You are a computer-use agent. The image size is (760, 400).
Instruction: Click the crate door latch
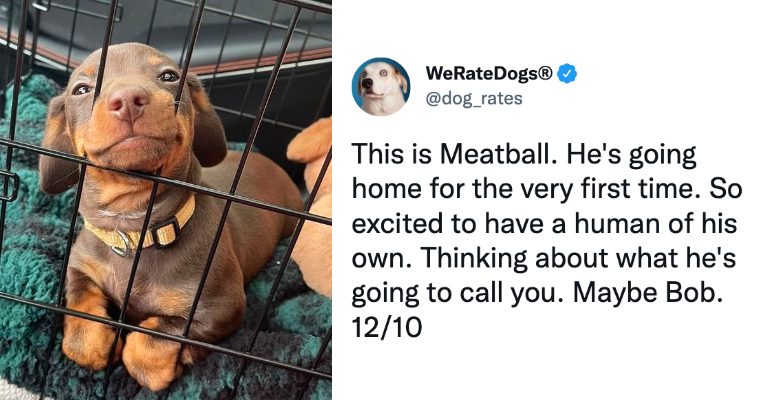(x=8, y=186)
